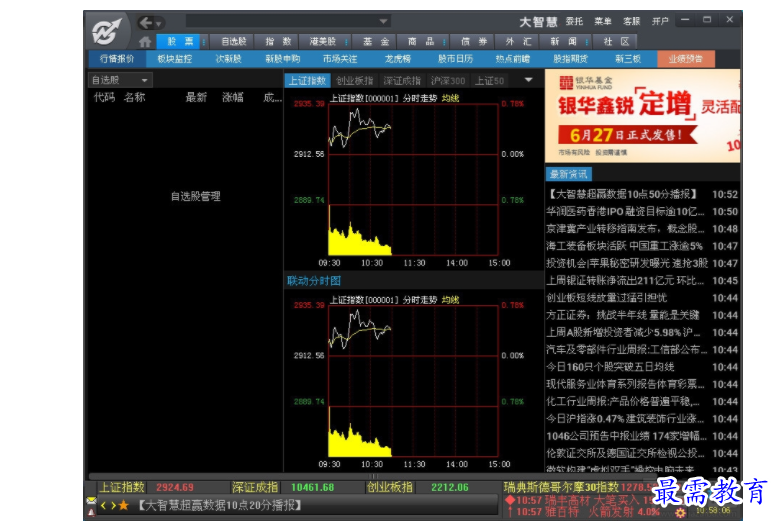Viewport: 776px width, 523px height.
Task: Click the back arrow navigation button
Action: [146, 23]
